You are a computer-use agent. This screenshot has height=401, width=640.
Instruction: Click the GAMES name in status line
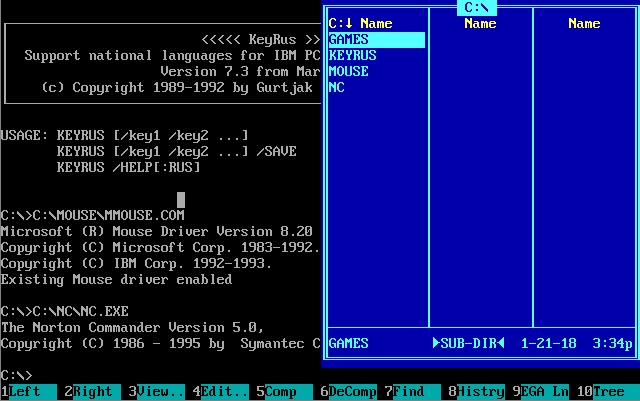(349, 343)
